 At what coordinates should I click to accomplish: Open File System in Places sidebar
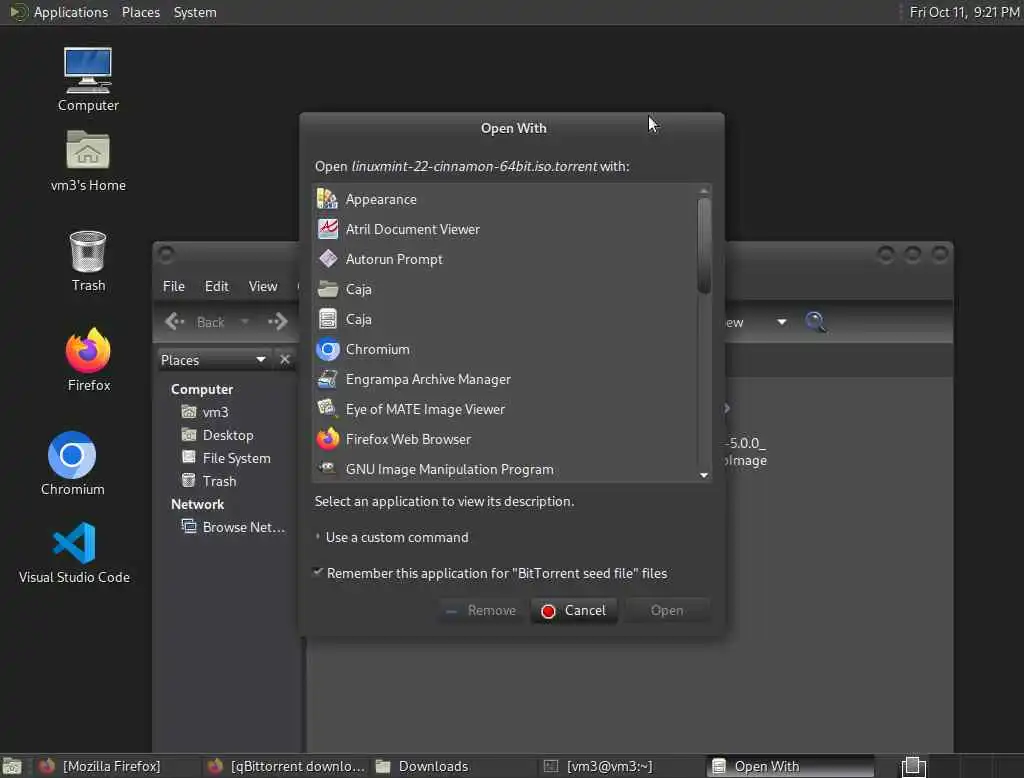coord(225,458)
